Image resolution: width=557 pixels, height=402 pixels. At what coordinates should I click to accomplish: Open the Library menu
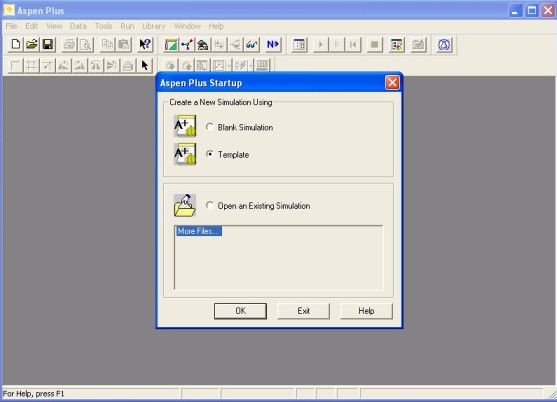pos(154,26)
